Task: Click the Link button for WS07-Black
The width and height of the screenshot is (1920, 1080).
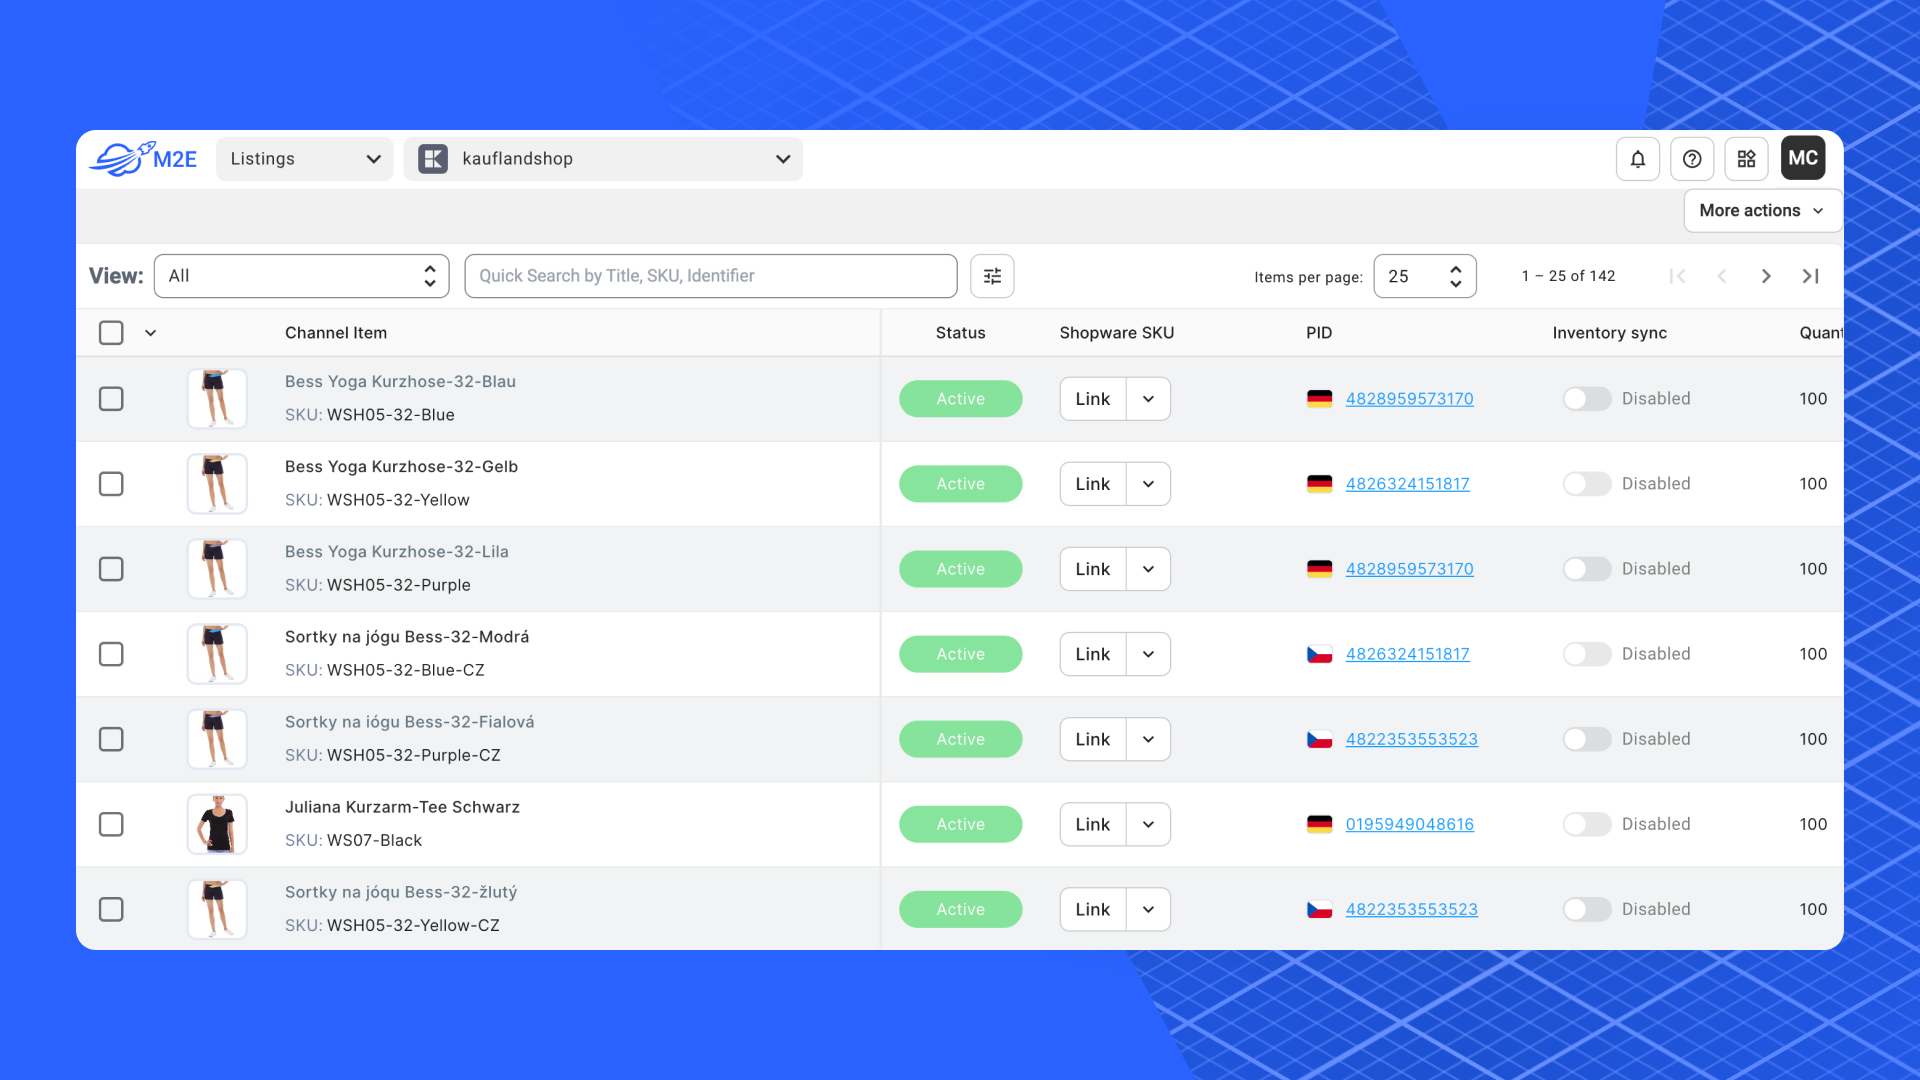Action: tap(1091, 824)
